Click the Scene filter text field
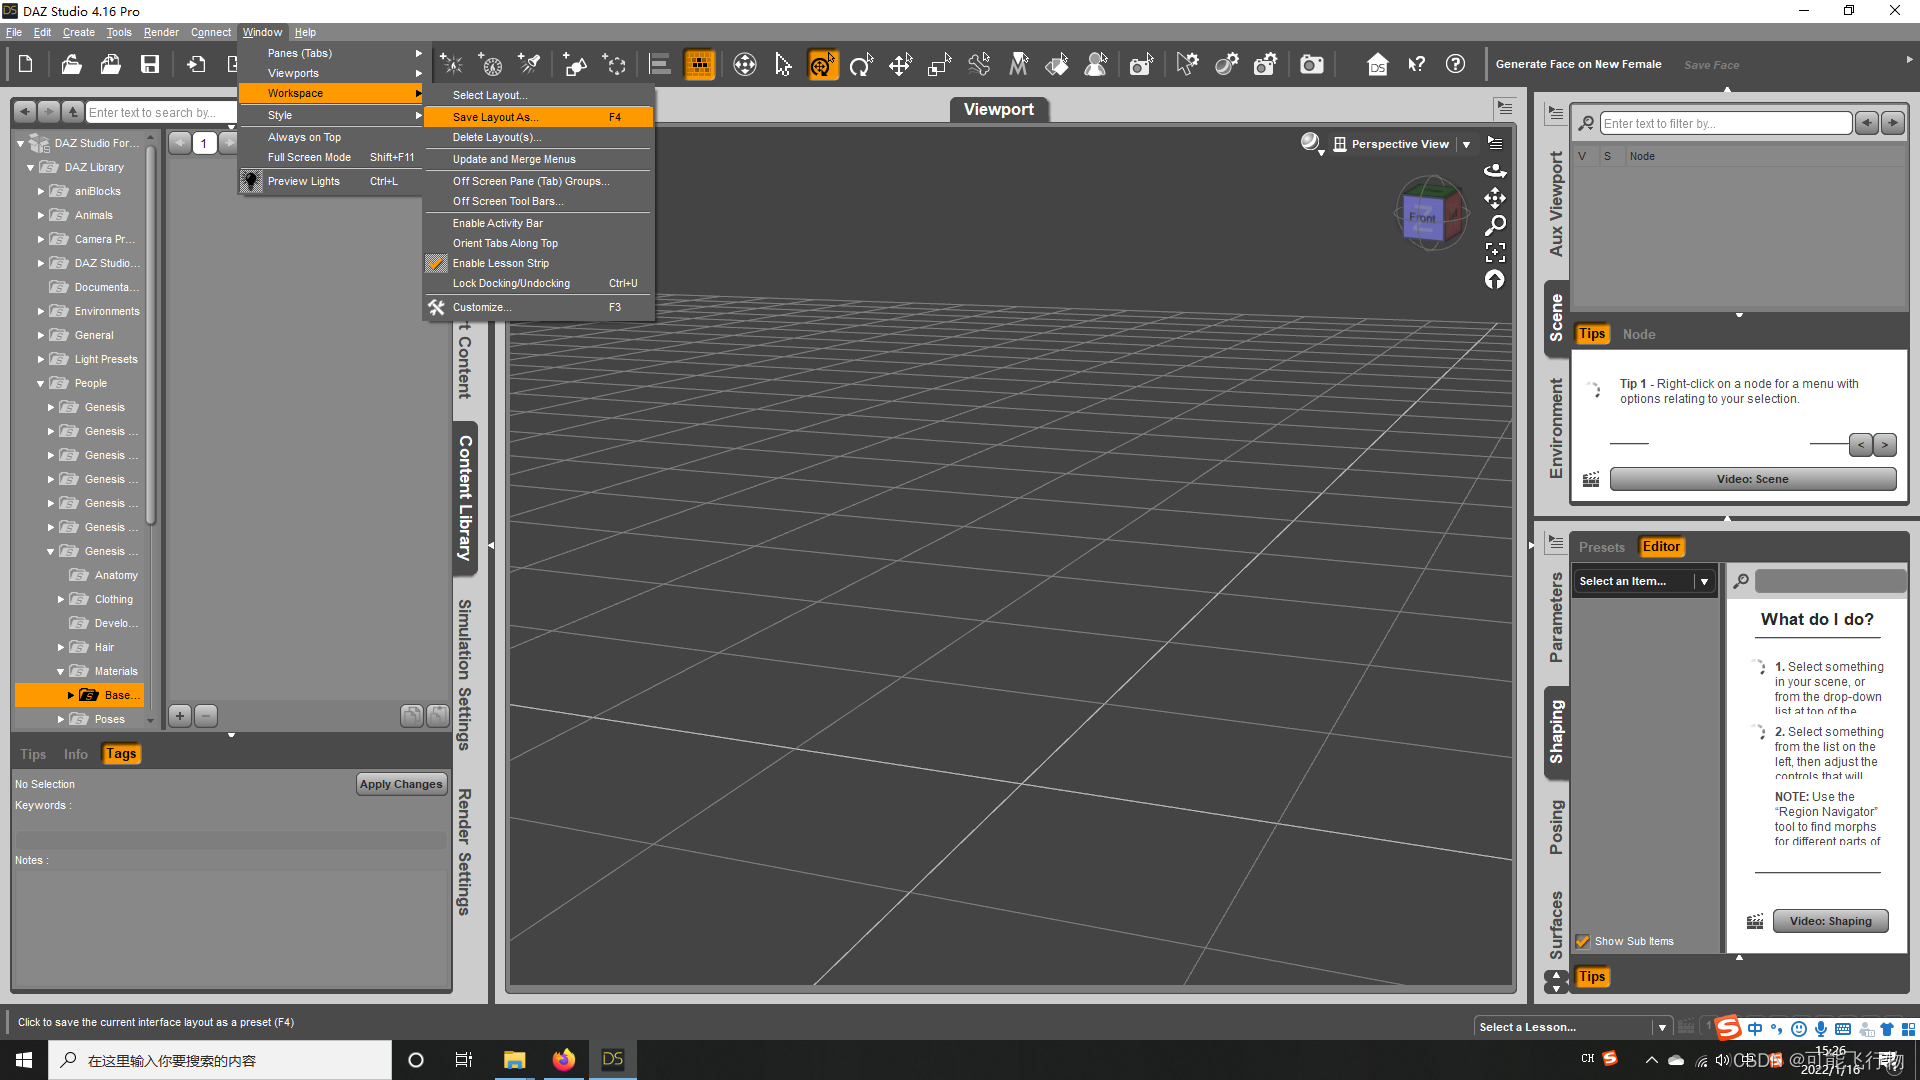The height and width of the screenshot is (1080, 1920). 1726,123
